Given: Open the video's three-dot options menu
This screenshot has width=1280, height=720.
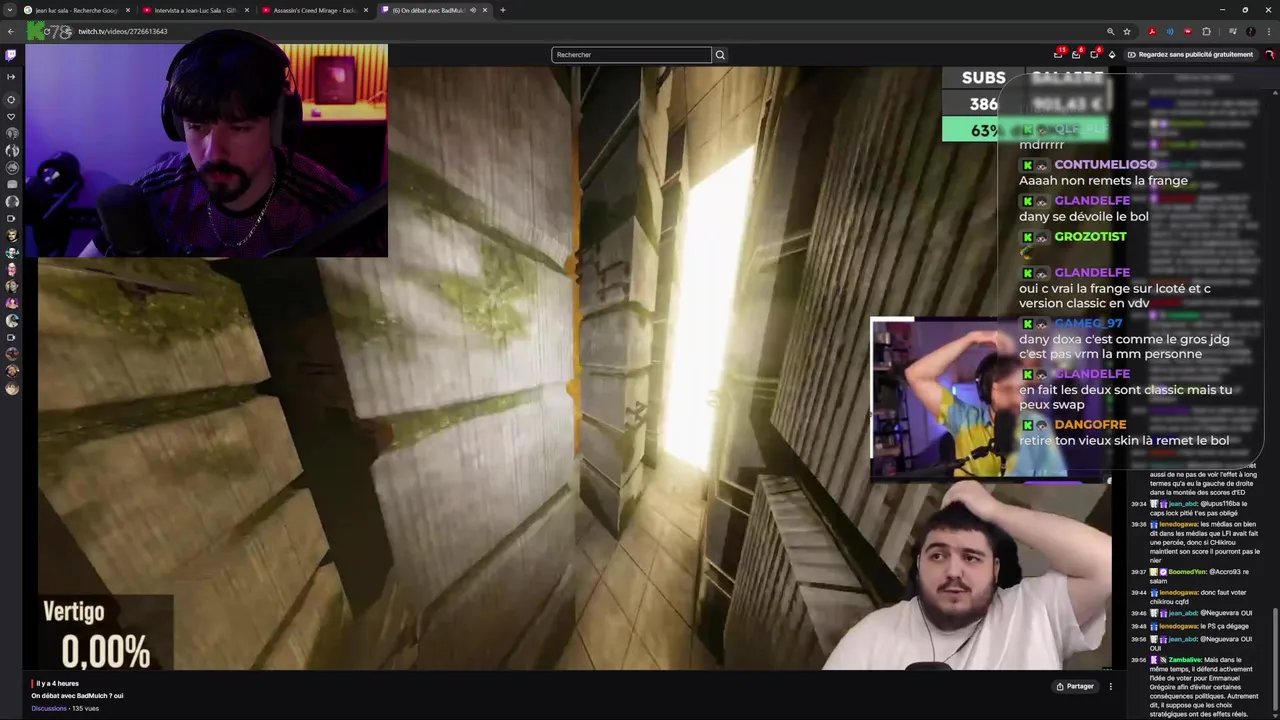Looking at the screenshot, I should (1110, 686).
